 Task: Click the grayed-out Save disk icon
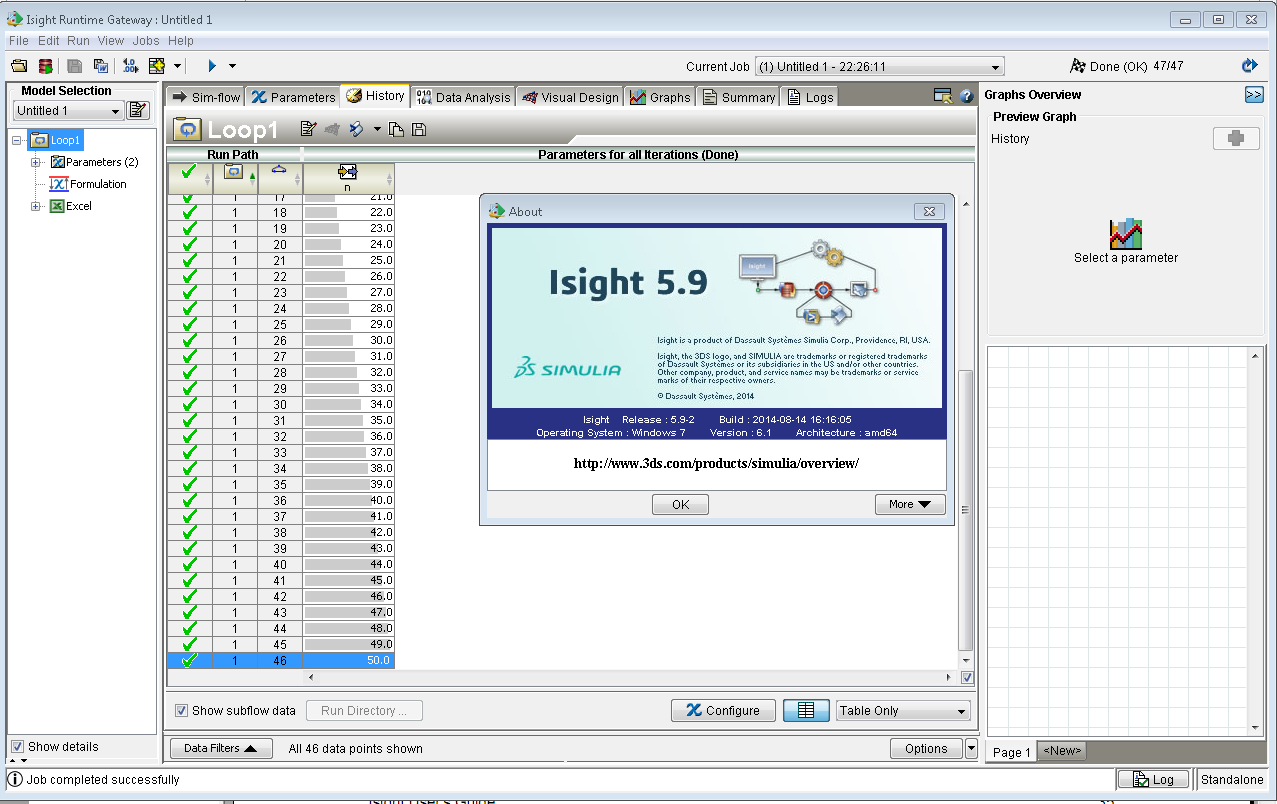(75, 66)
